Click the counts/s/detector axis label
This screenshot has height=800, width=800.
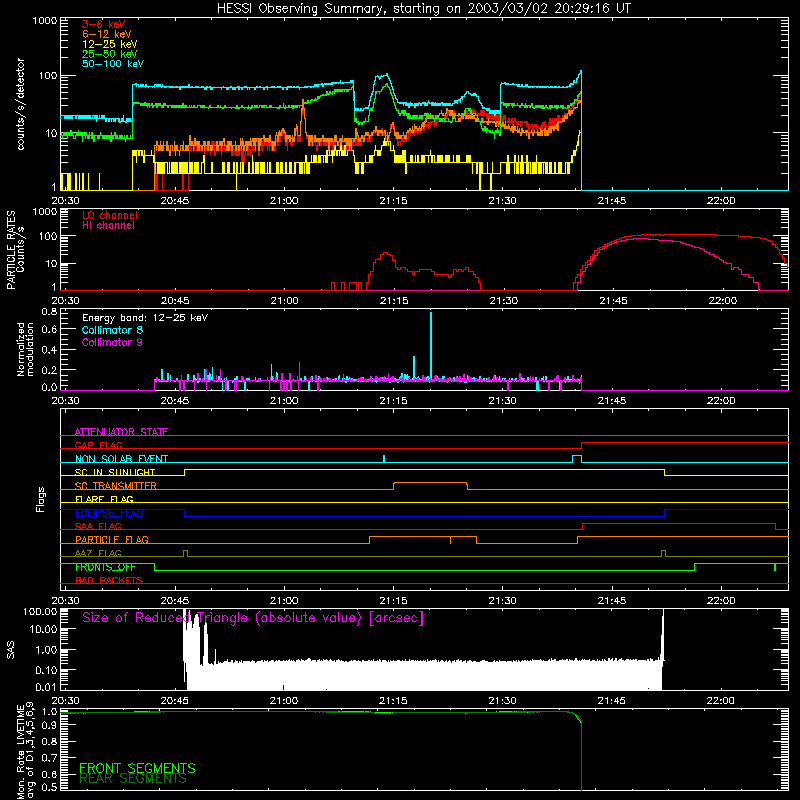click(x=21, y=104)
